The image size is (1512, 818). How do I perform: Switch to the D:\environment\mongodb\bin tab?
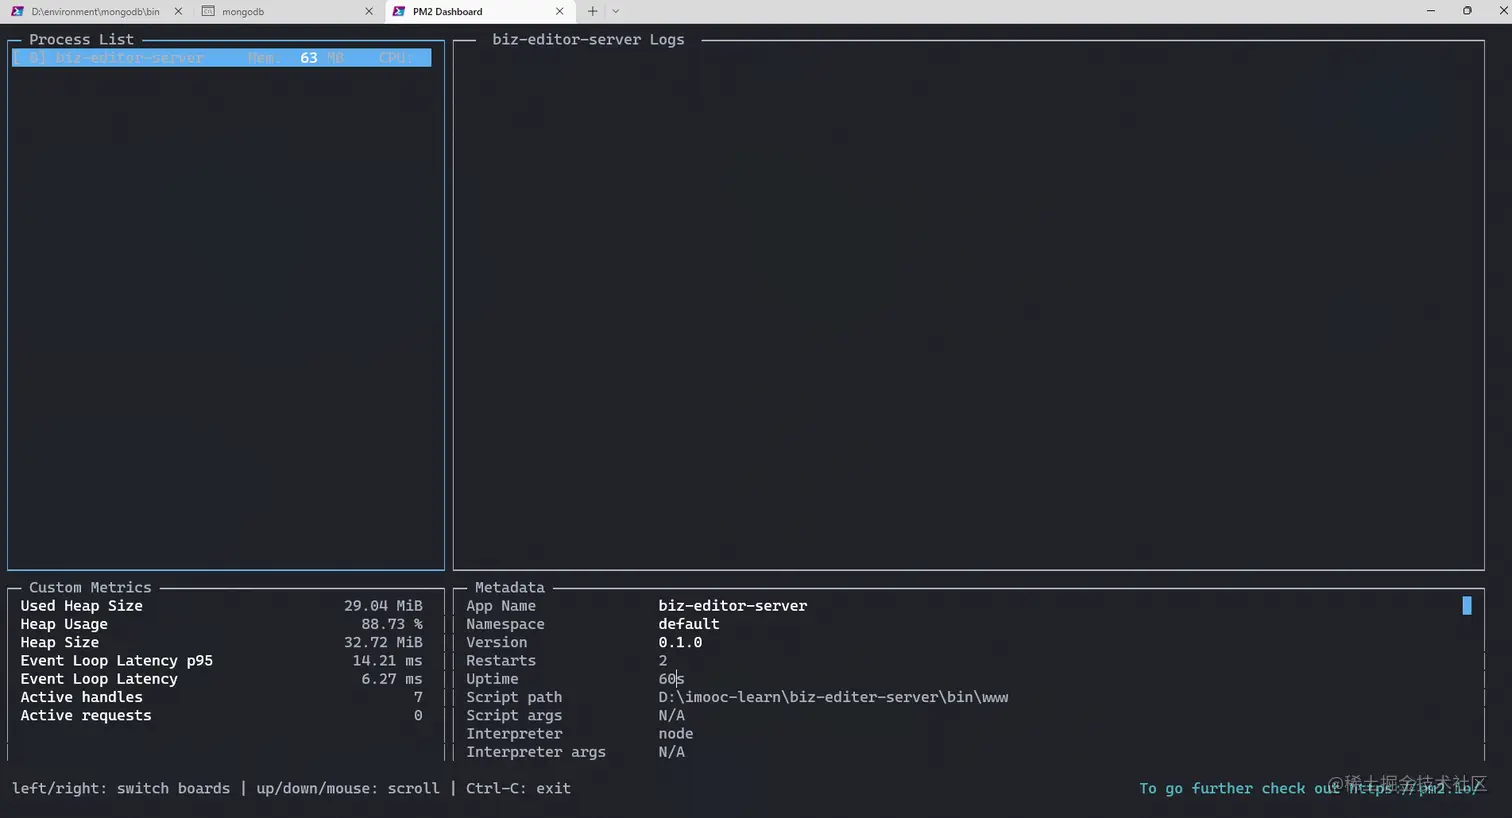point(96,12)
